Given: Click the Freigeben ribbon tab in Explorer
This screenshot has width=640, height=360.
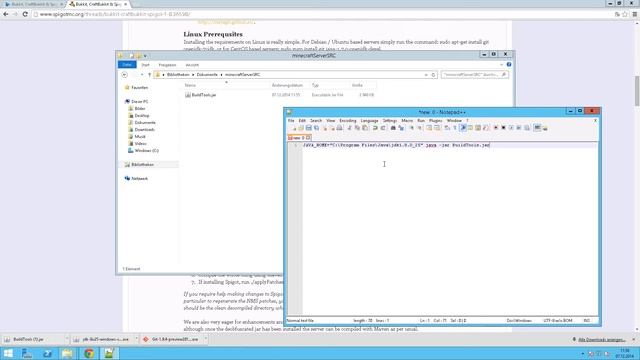Looking at the screenshot, I should coord(167,65).
